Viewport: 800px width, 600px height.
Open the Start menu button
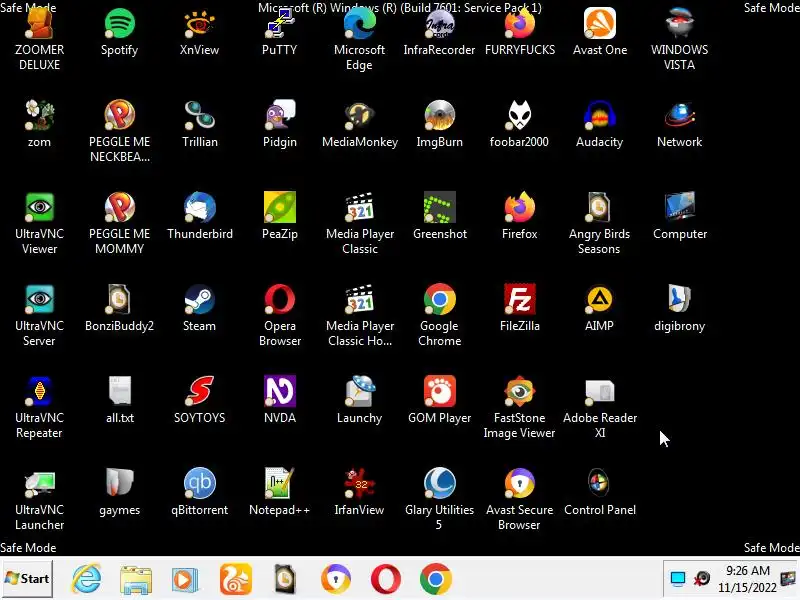point(27,579)
